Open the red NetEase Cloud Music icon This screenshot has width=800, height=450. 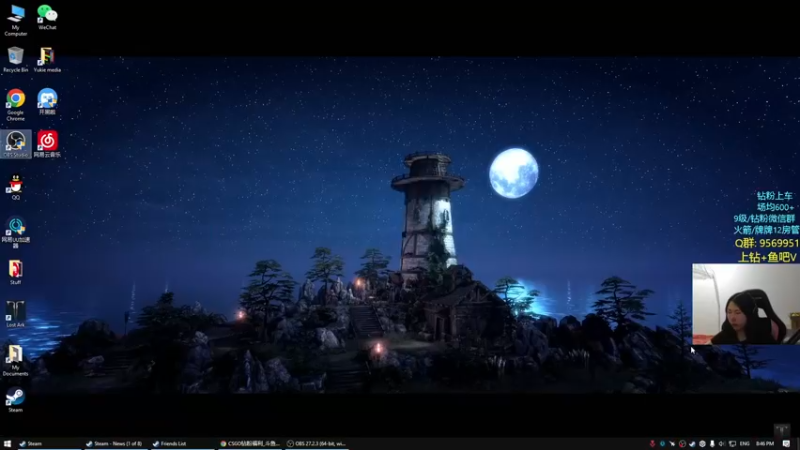tap(47, 144)
